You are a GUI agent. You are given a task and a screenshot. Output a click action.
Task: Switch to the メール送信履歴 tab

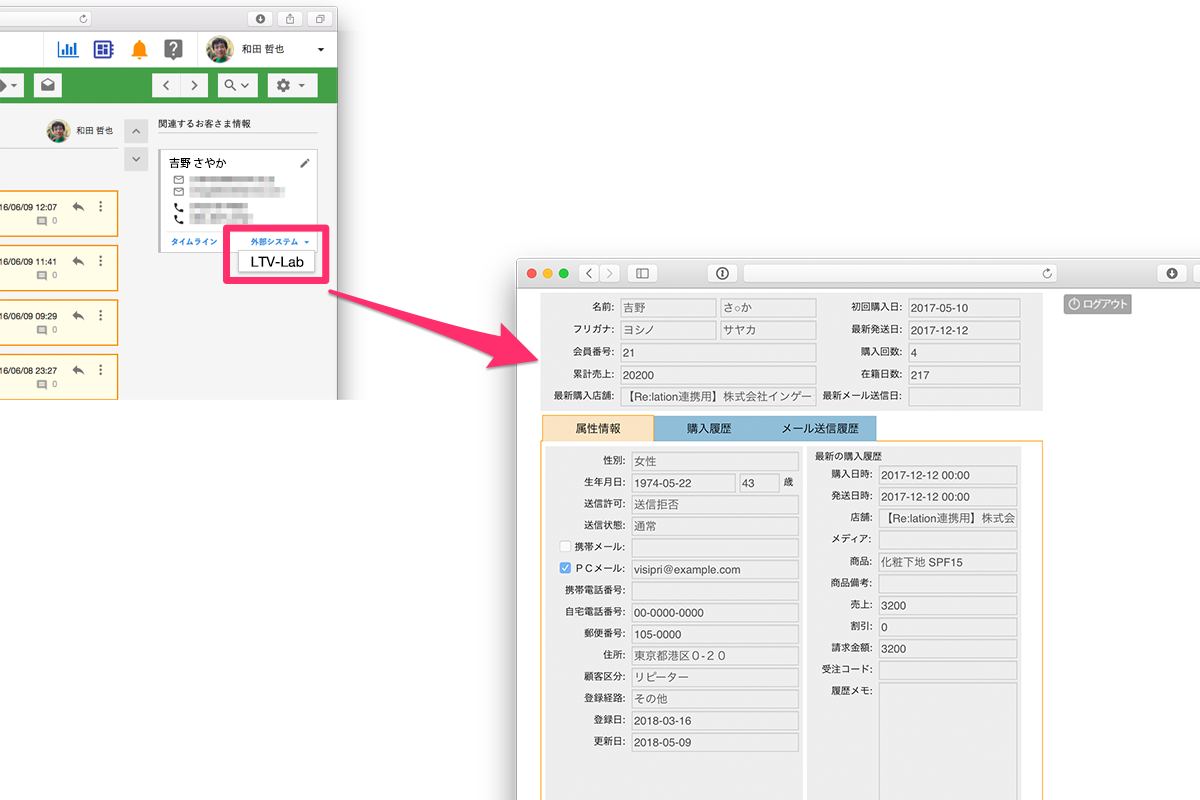tap(820, 429)
